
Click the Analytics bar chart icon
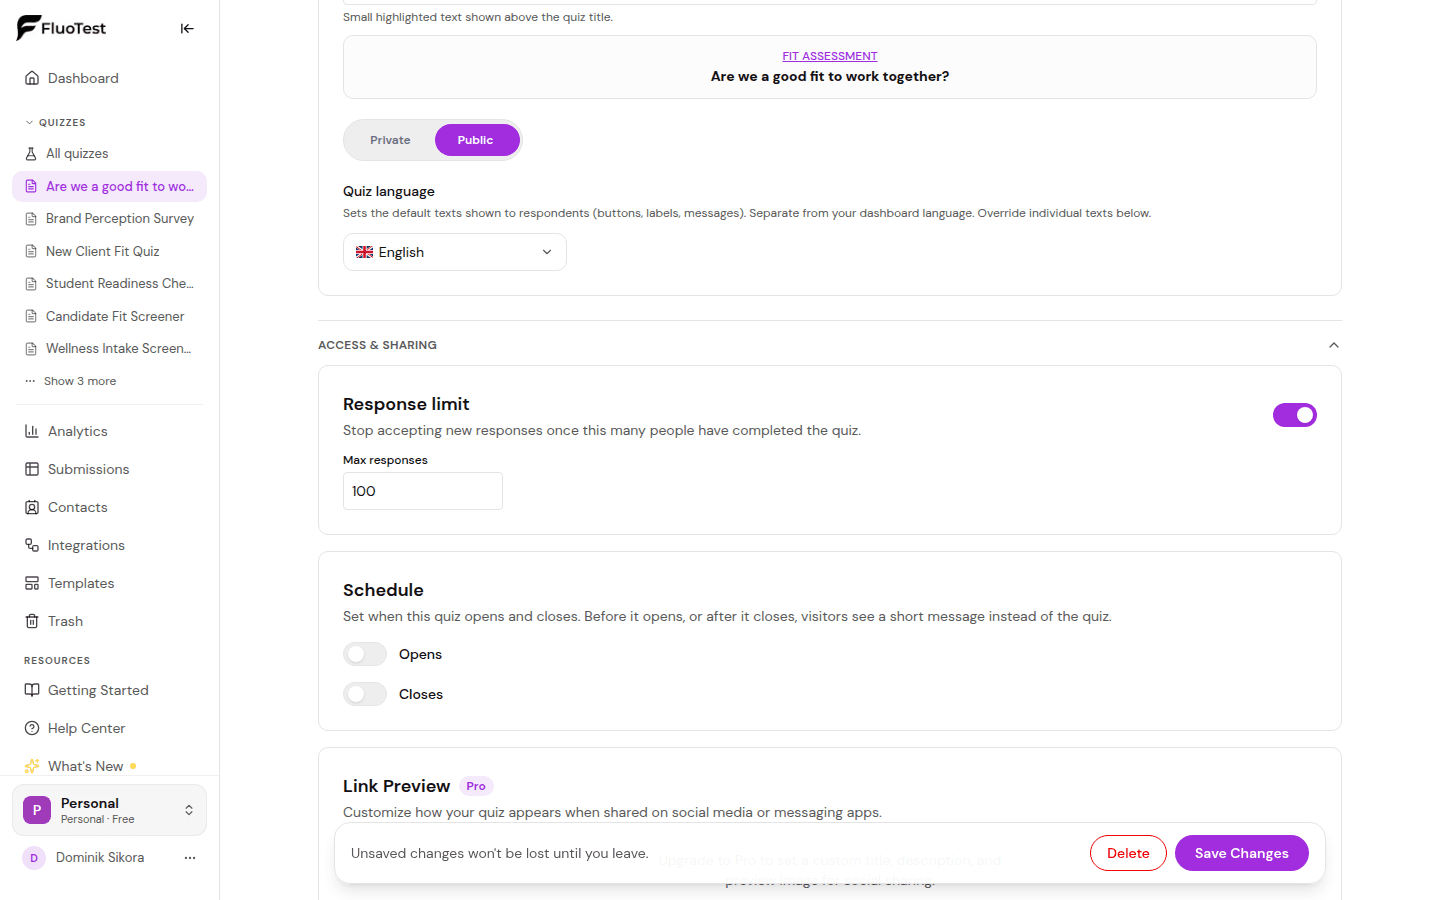(32, 431)
